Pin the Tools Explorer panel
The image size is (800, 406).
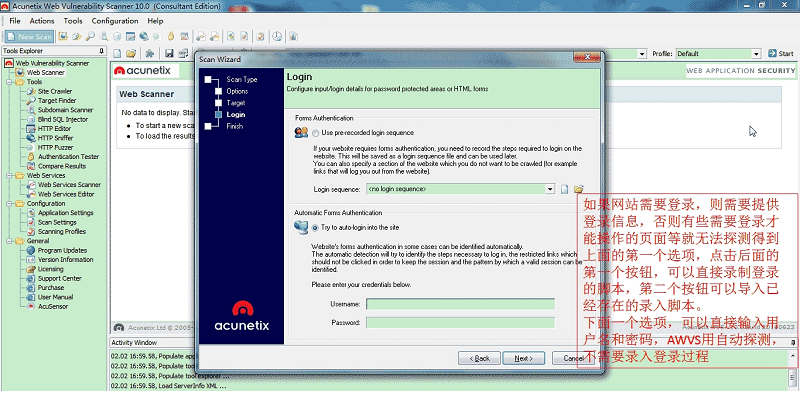pos(102,50)
